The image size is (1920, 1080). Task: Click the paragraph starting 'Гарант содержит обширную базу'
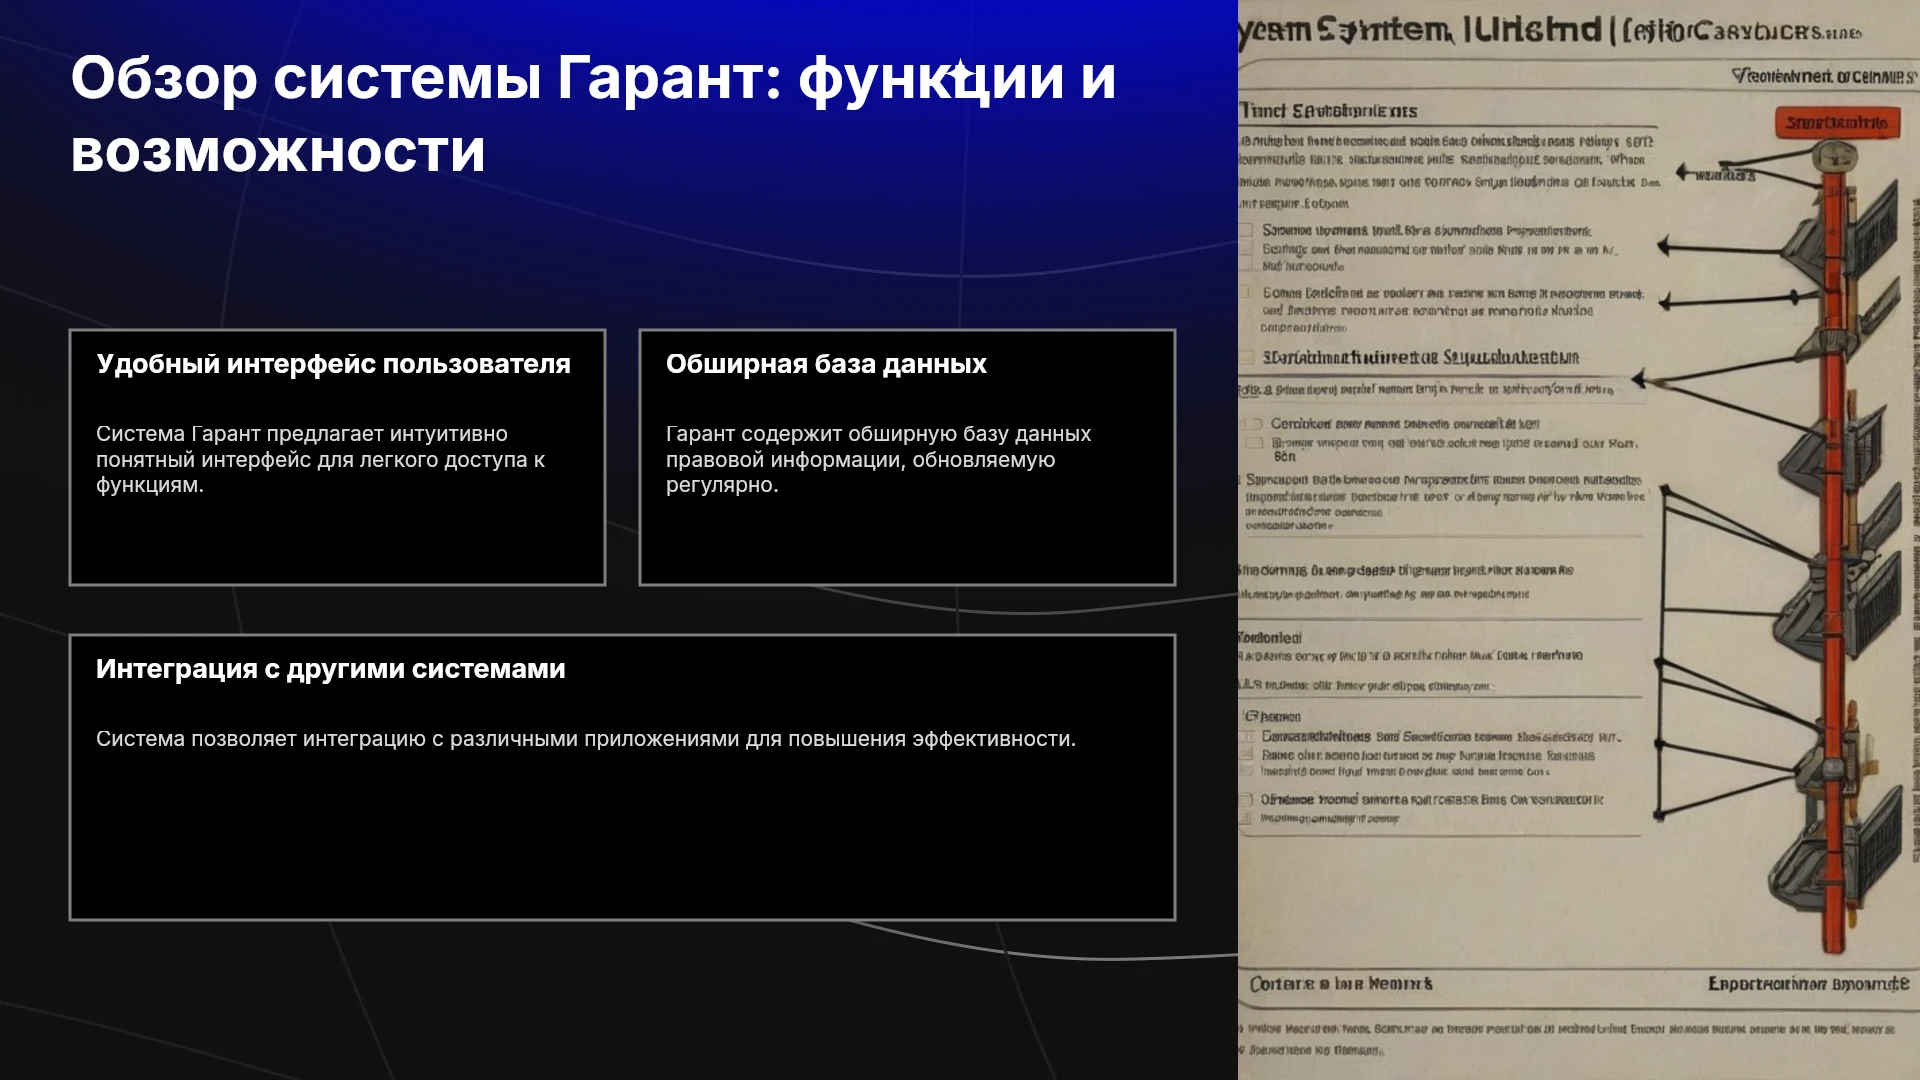[878, 459]
